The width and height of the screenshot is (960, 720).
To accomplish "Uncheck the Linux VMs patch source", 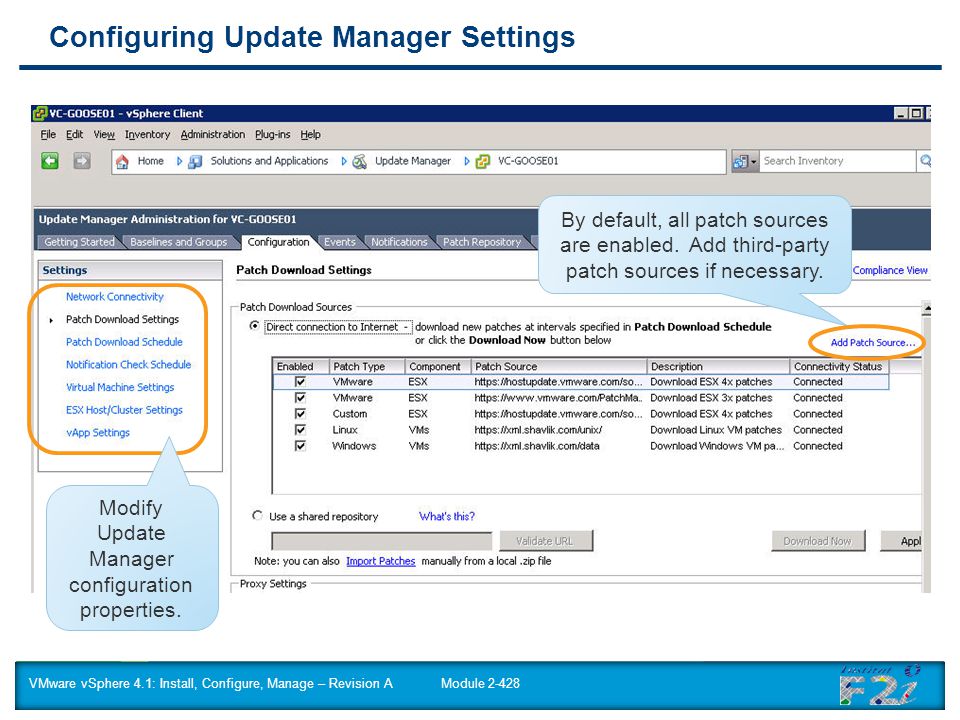I will pyautogui.click(x=300, y=429).
